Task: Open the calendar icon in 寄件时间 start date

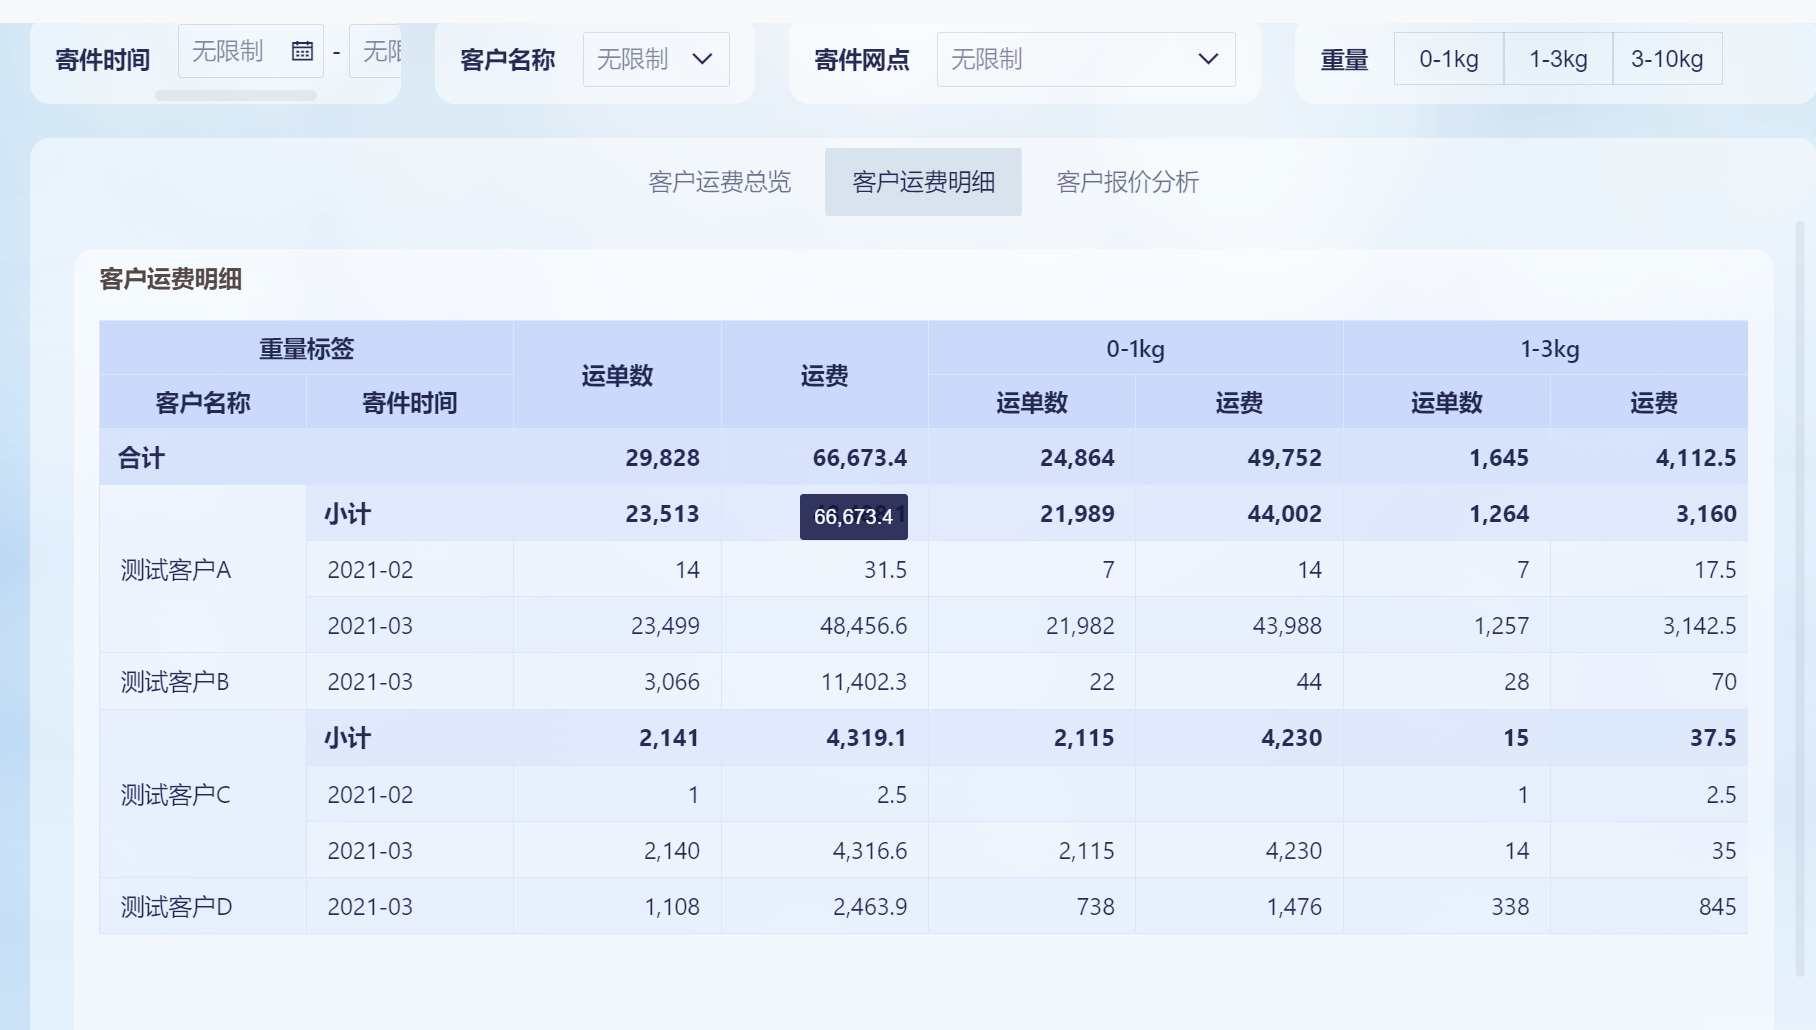Action: [x=302, y=51]
